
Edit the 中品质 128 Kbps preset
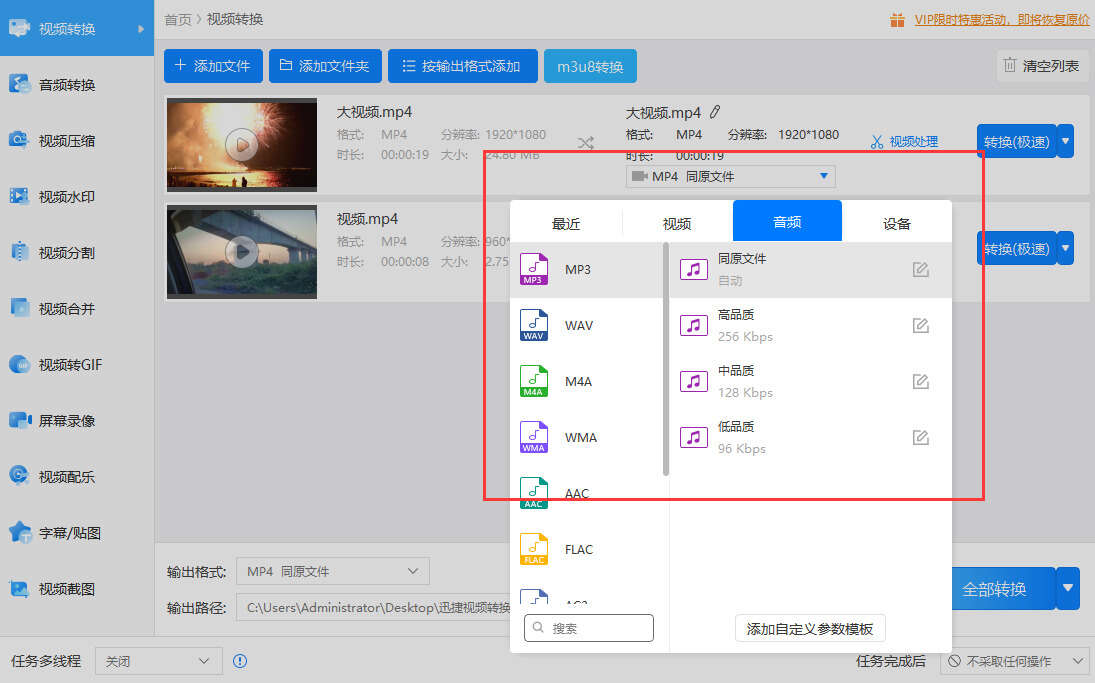click(920, 381)
